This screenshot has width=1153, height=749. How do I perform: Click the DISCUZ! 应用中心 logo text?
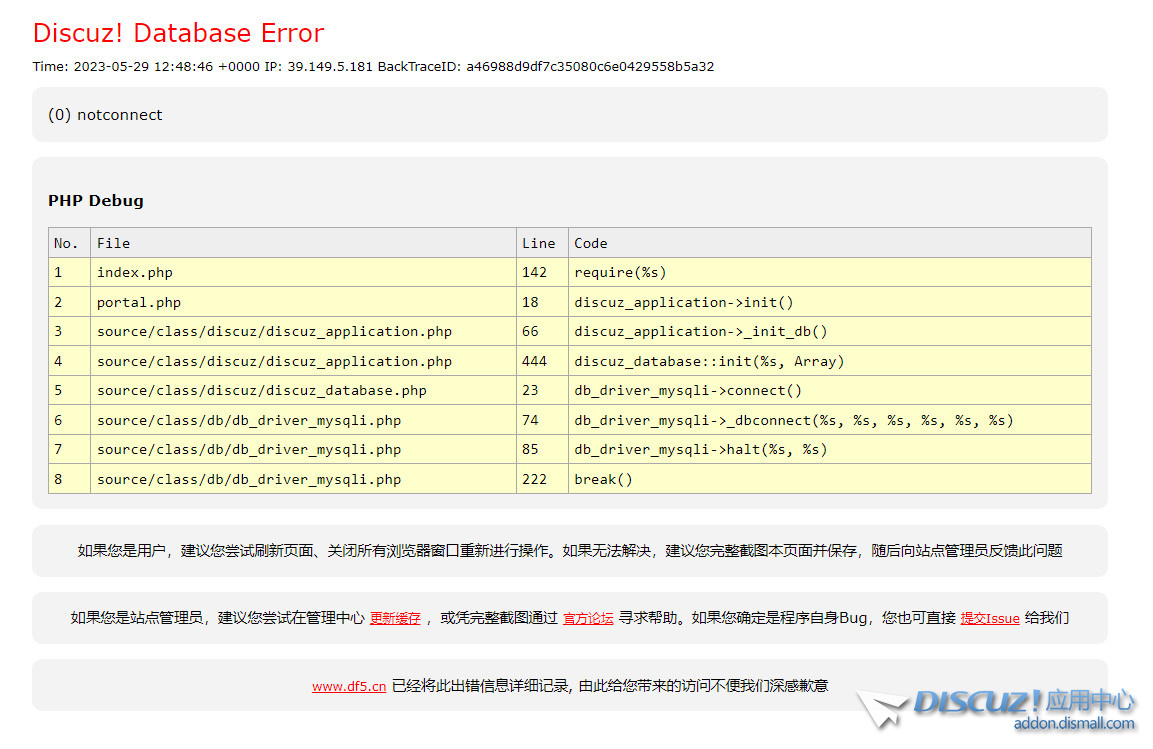point(1023,701)
